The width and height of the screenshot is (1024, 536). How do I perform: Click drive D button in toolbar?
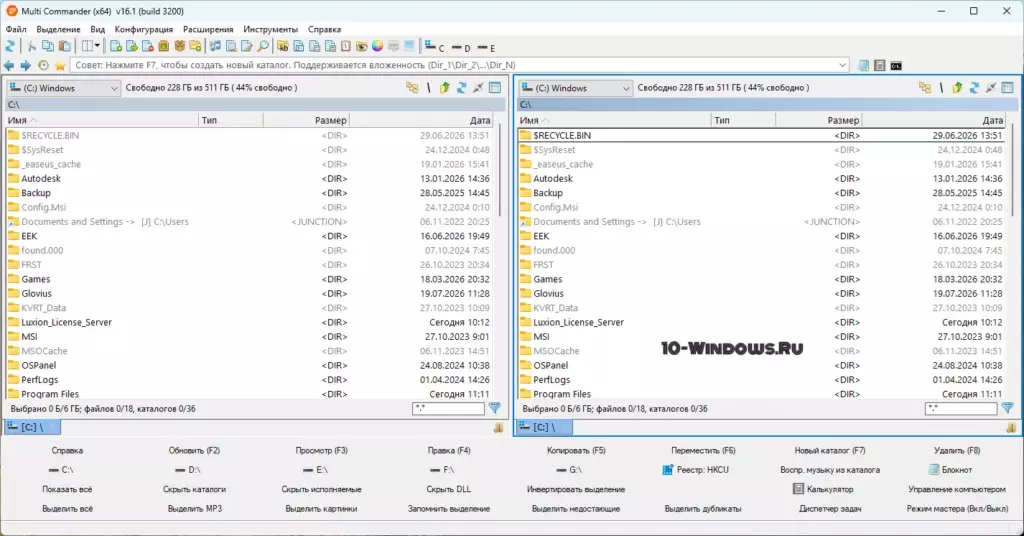461,47
